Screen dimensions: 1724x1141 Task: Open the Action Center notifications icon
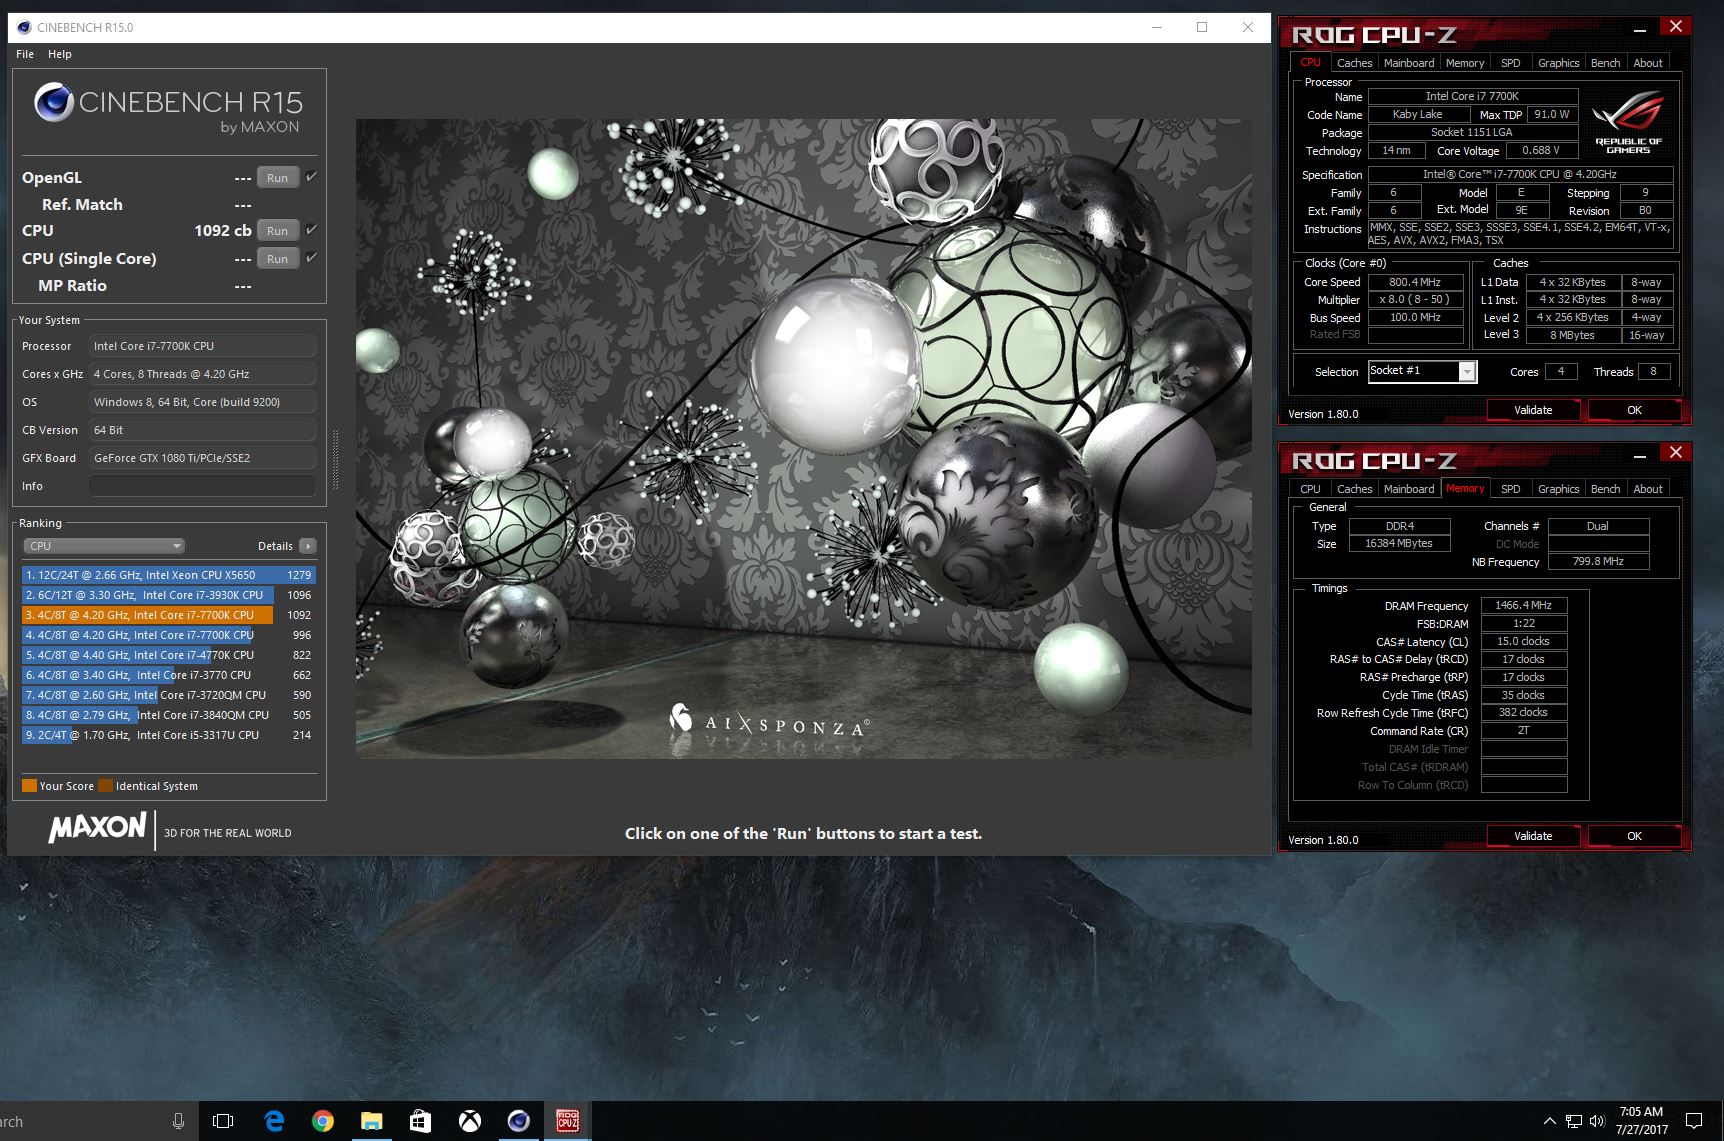point(1694,1121)
